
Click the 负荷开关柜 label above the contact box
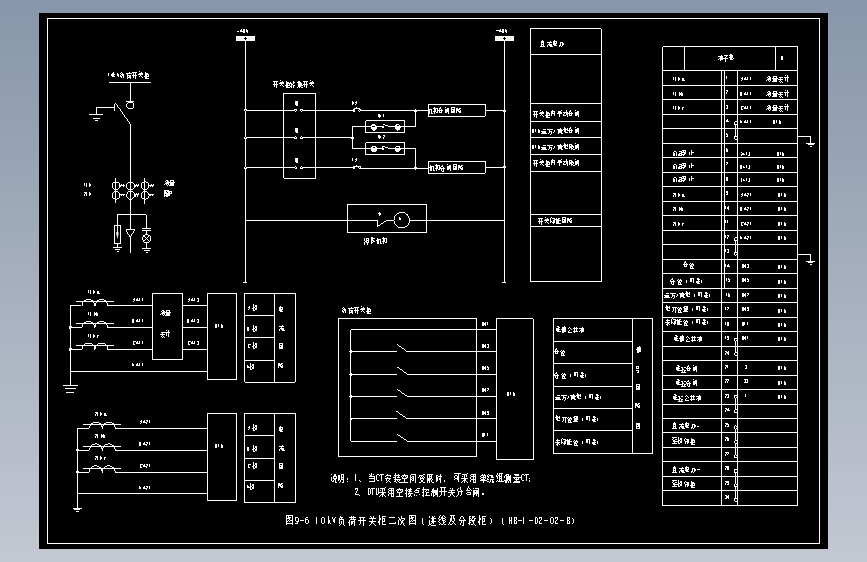(x=357, y=310)
